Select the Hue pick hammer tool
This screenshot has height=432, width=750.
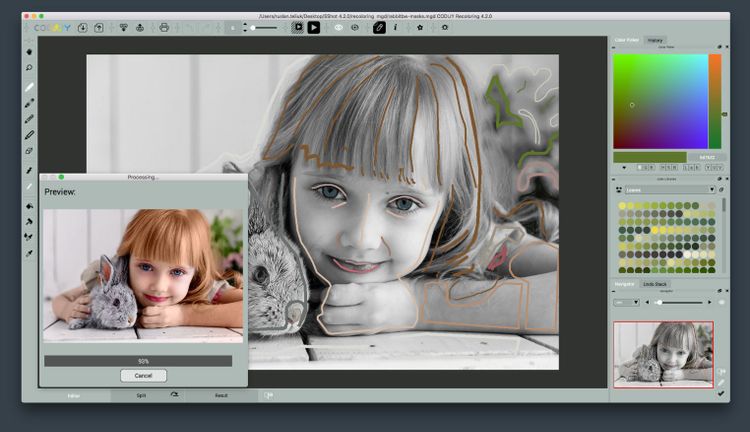pos(29,222)
